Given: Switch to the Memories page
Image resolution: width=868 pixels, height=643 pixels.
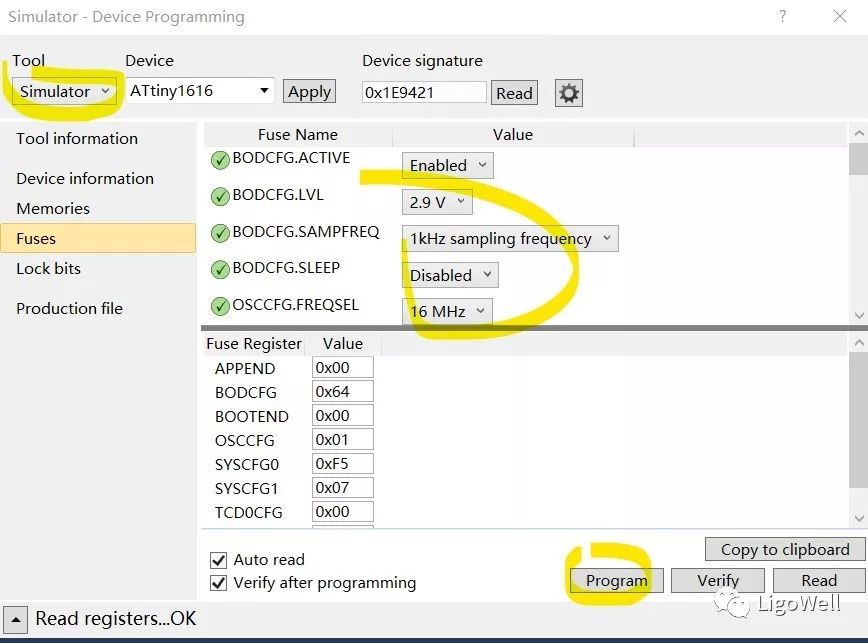Looking at the screenshot, I should point(53,209).
